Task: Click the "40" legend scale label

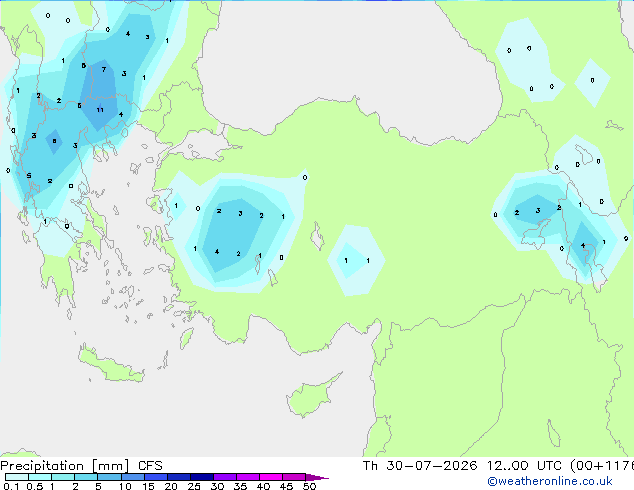Action: 263,486
